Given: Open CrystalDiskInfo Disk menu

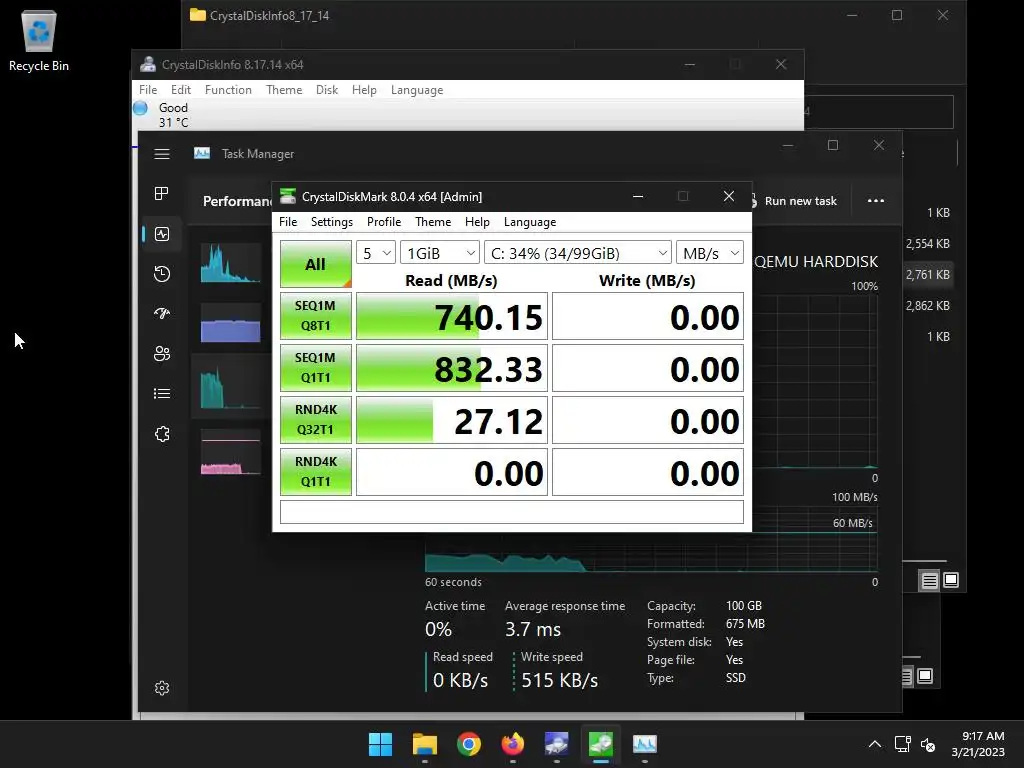Looking at the screenshot, I should click(327, 90).
